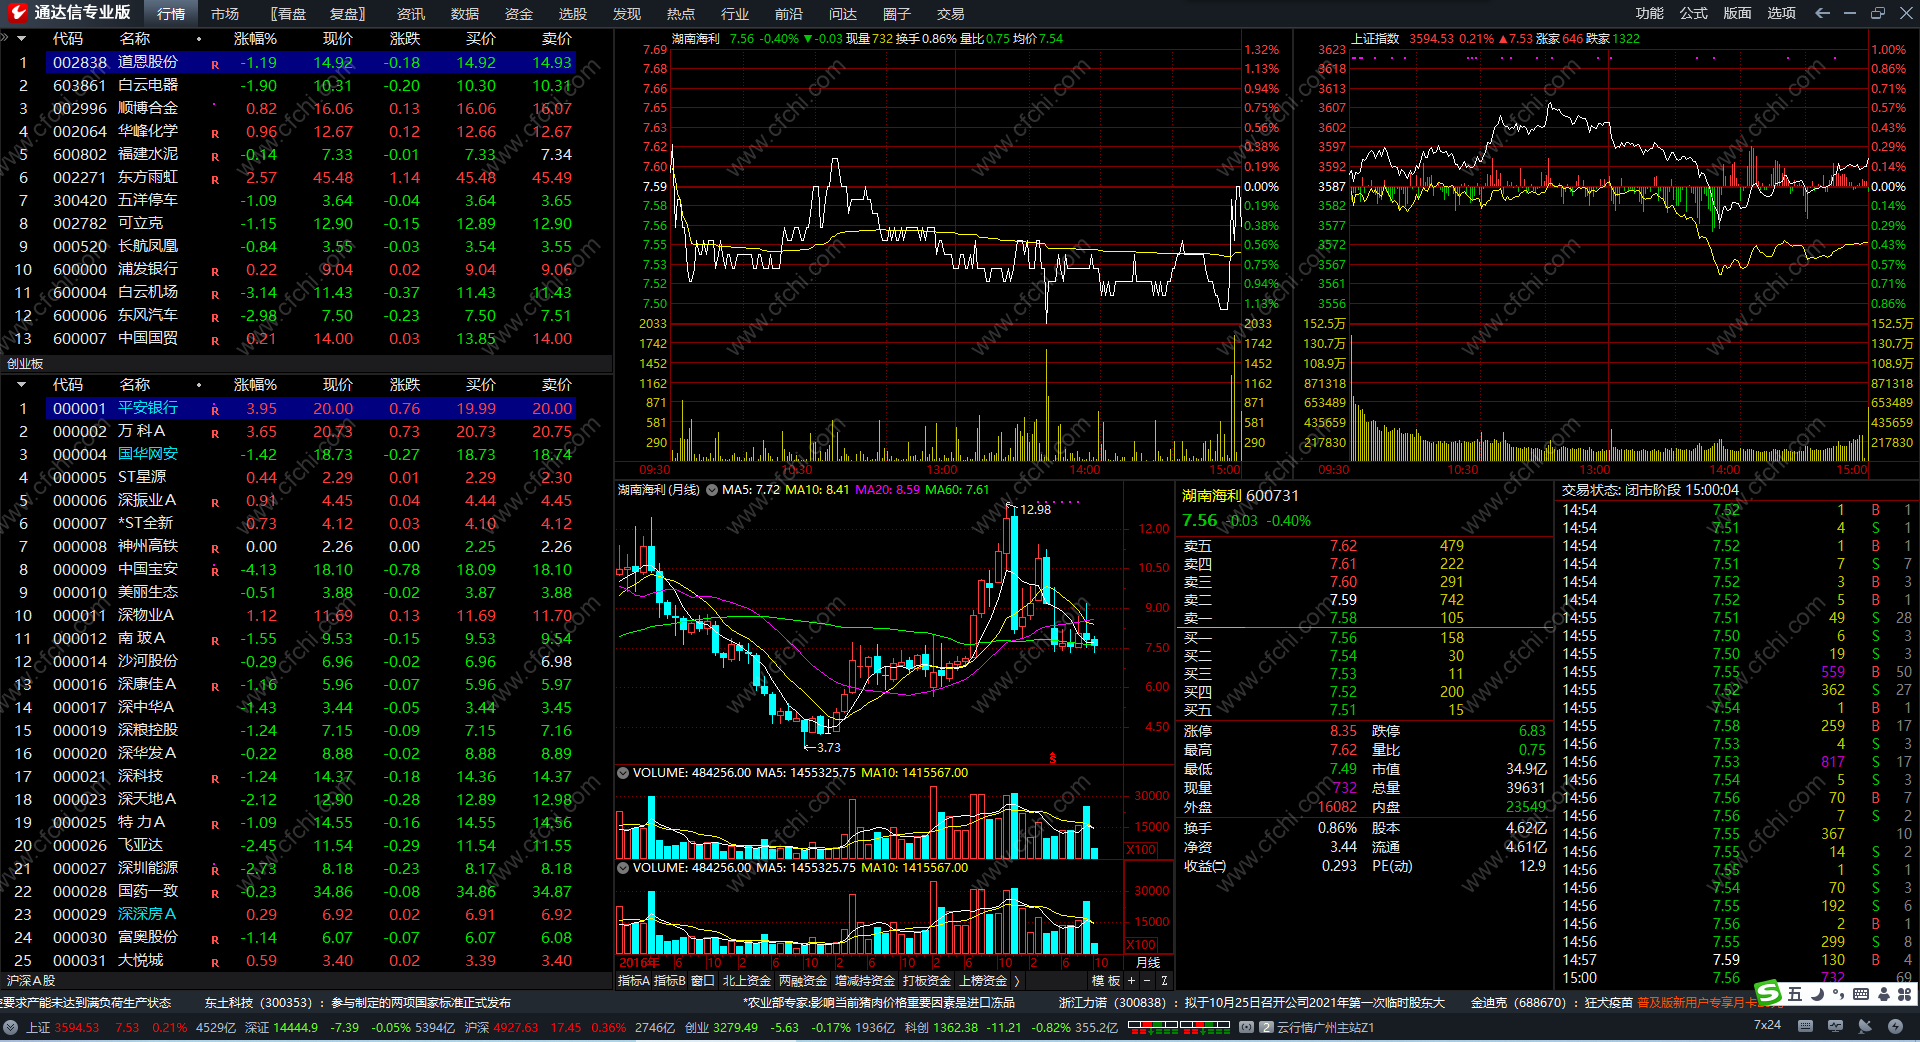Screen dimensions: 1920x1042
Task: Click the Z button on the chart toolbar
Action: (x=1164, y=981)
